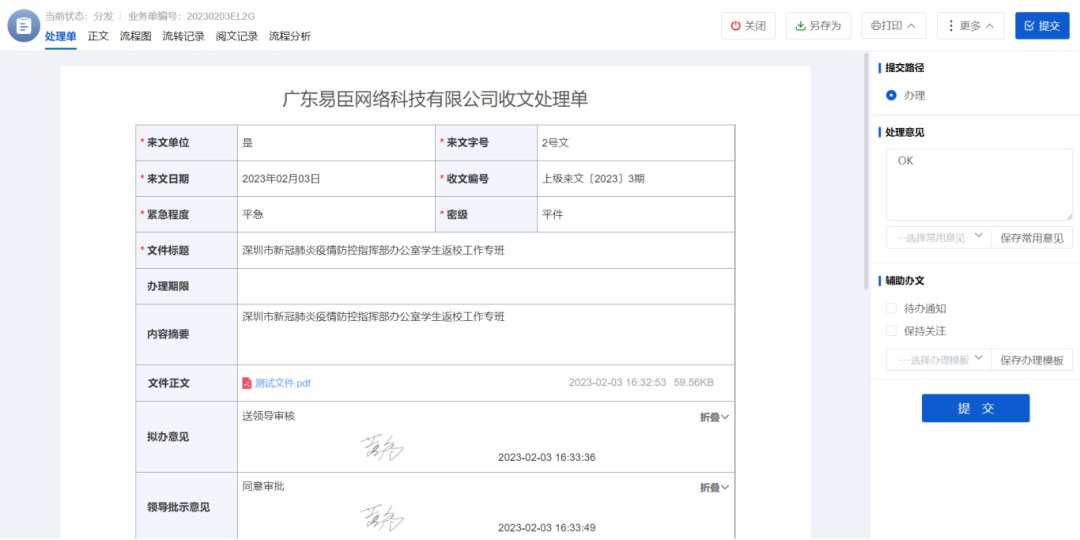Enable the 保持关注 checkbox
This screenshot has height=540, width=1080.
point(891,331)
